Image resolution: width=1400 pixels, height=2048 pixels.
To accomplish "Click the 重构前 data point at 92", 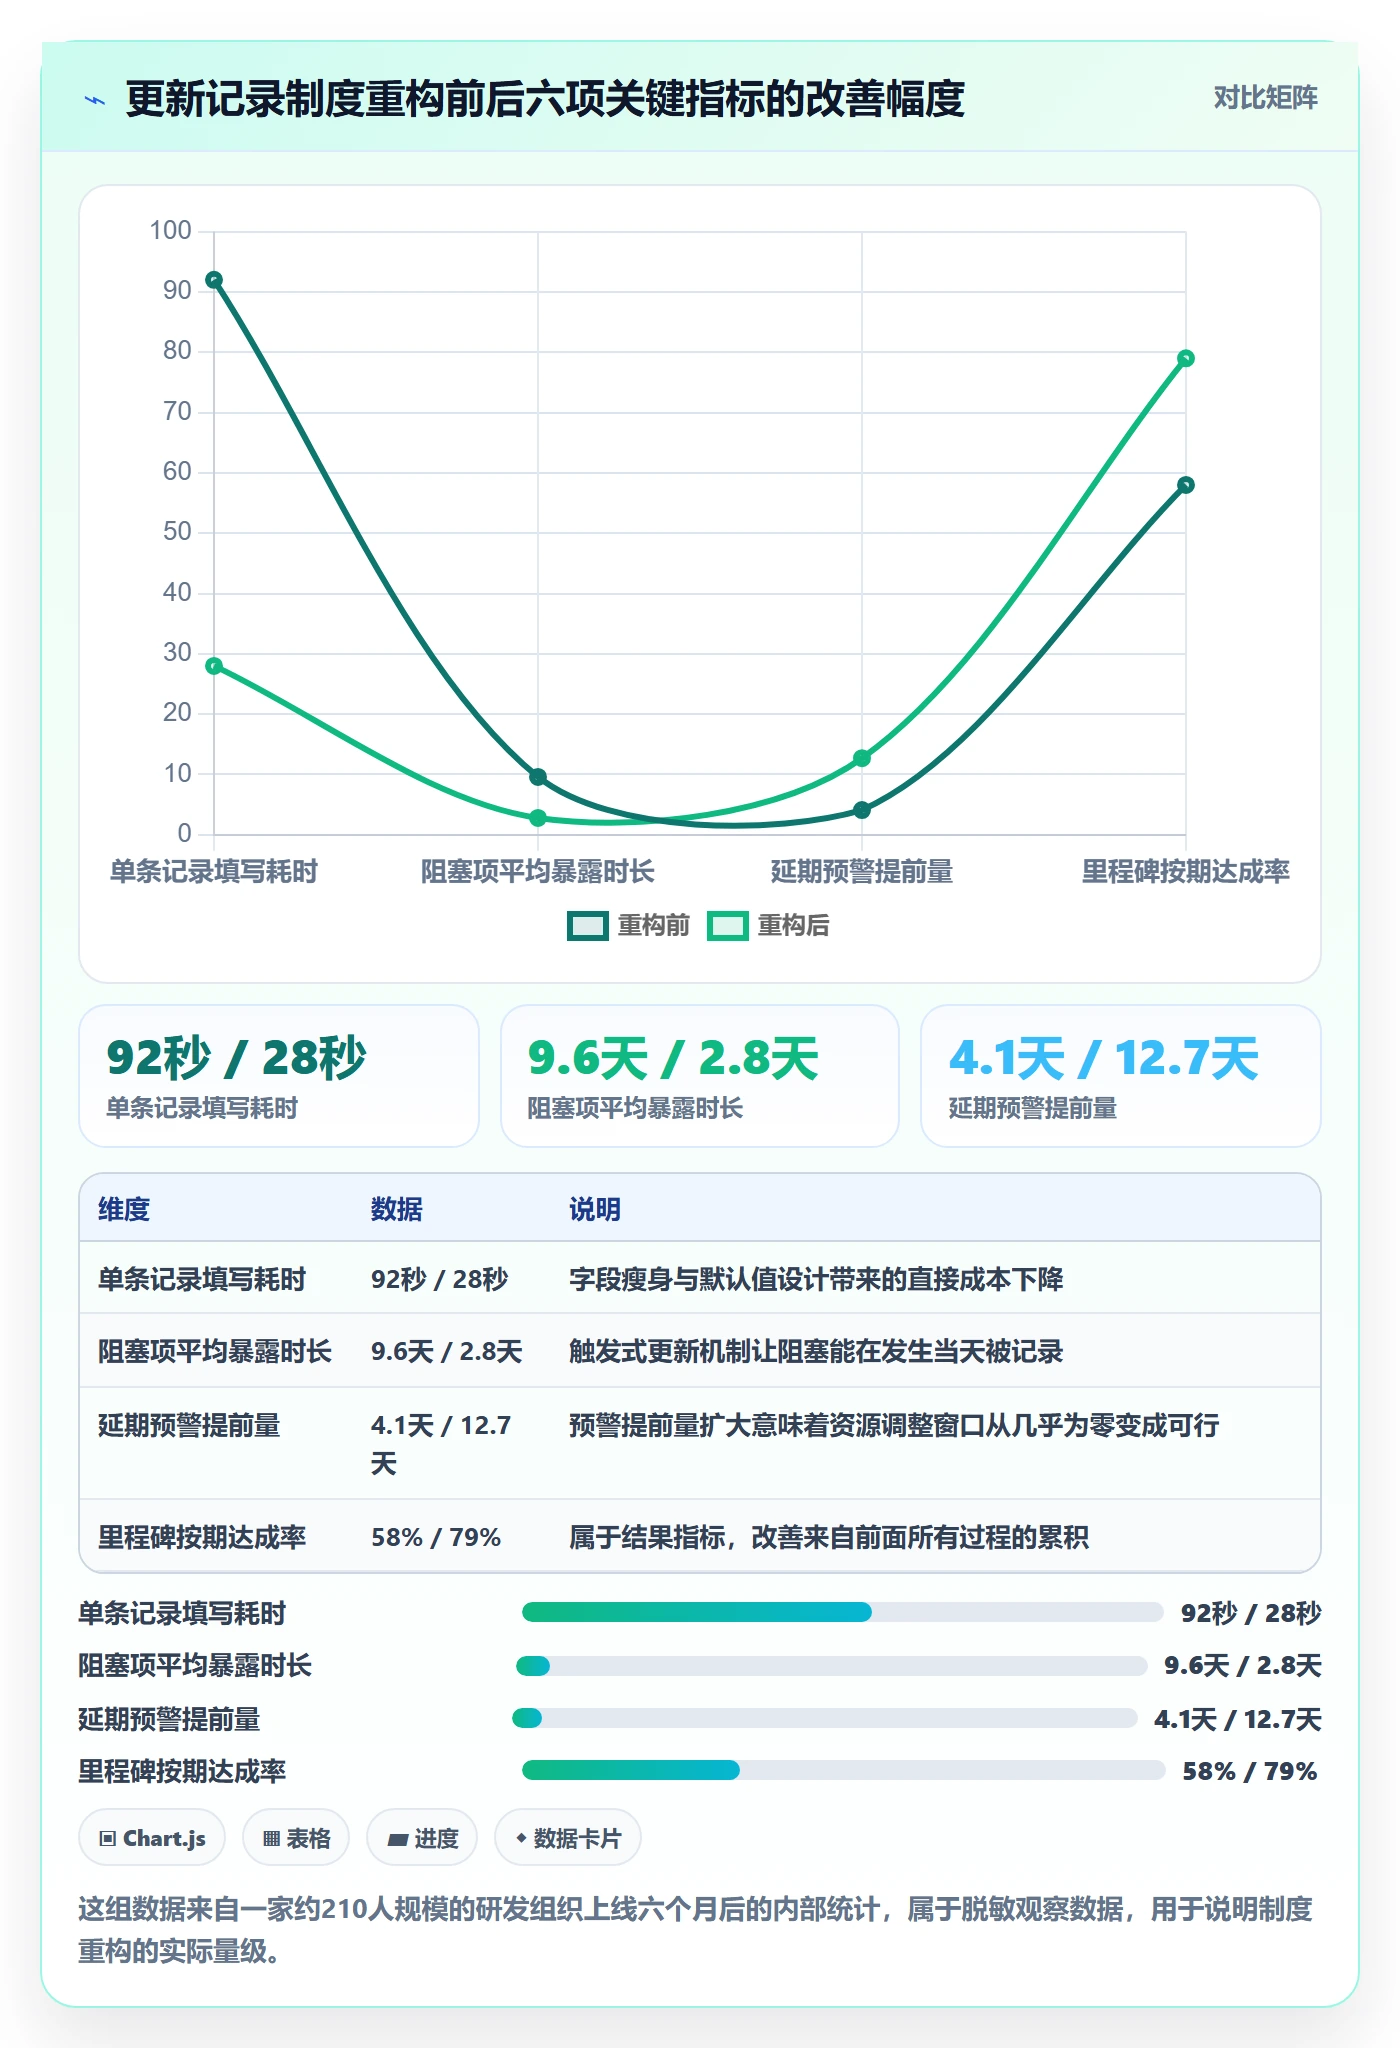I will pos(214,280).
